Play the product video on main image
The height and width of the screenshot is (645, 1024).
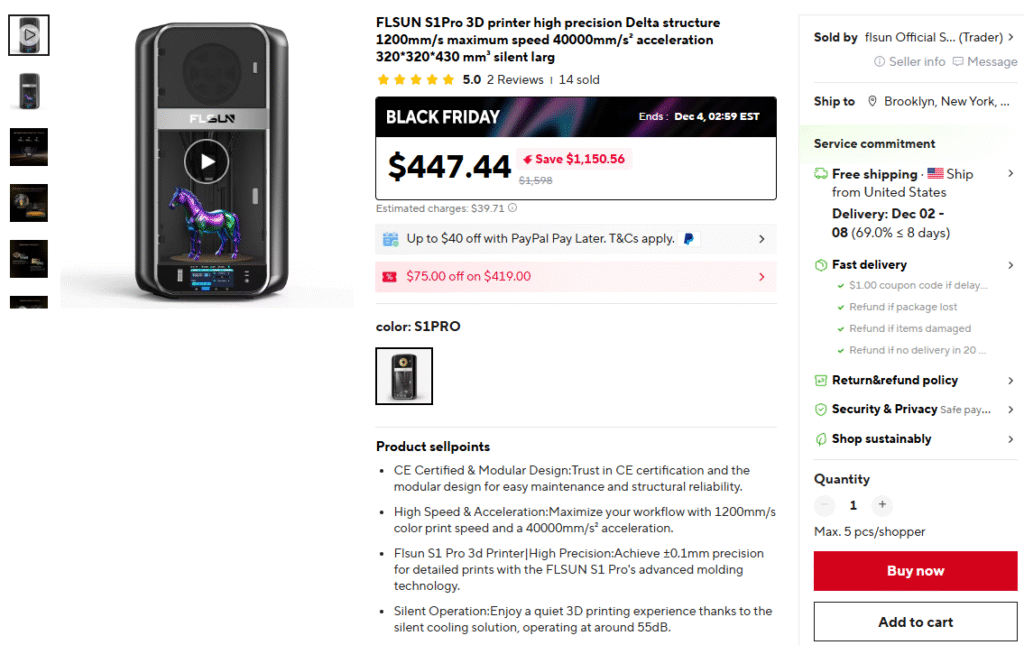(206, 162)
